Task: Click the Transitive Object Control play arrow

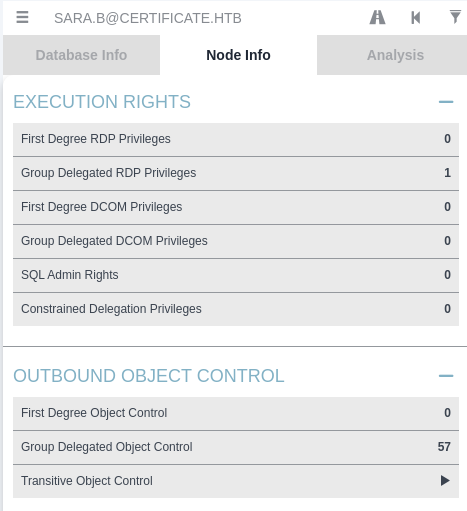Action: [445, 481]
